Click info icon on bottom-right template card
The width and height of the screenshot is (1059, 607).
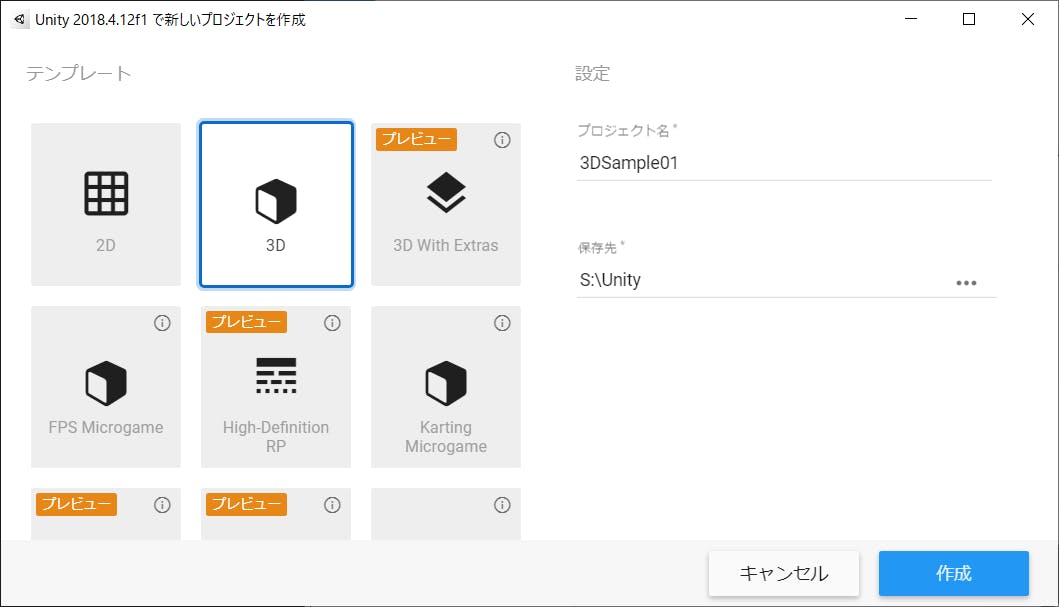502,504
